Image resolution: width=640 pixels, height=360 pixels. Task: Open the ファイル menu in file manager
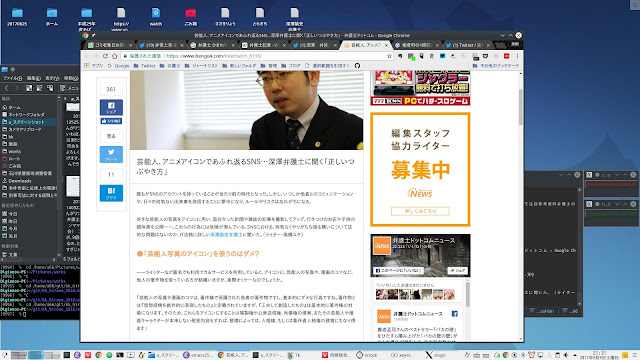coord(12,78)
